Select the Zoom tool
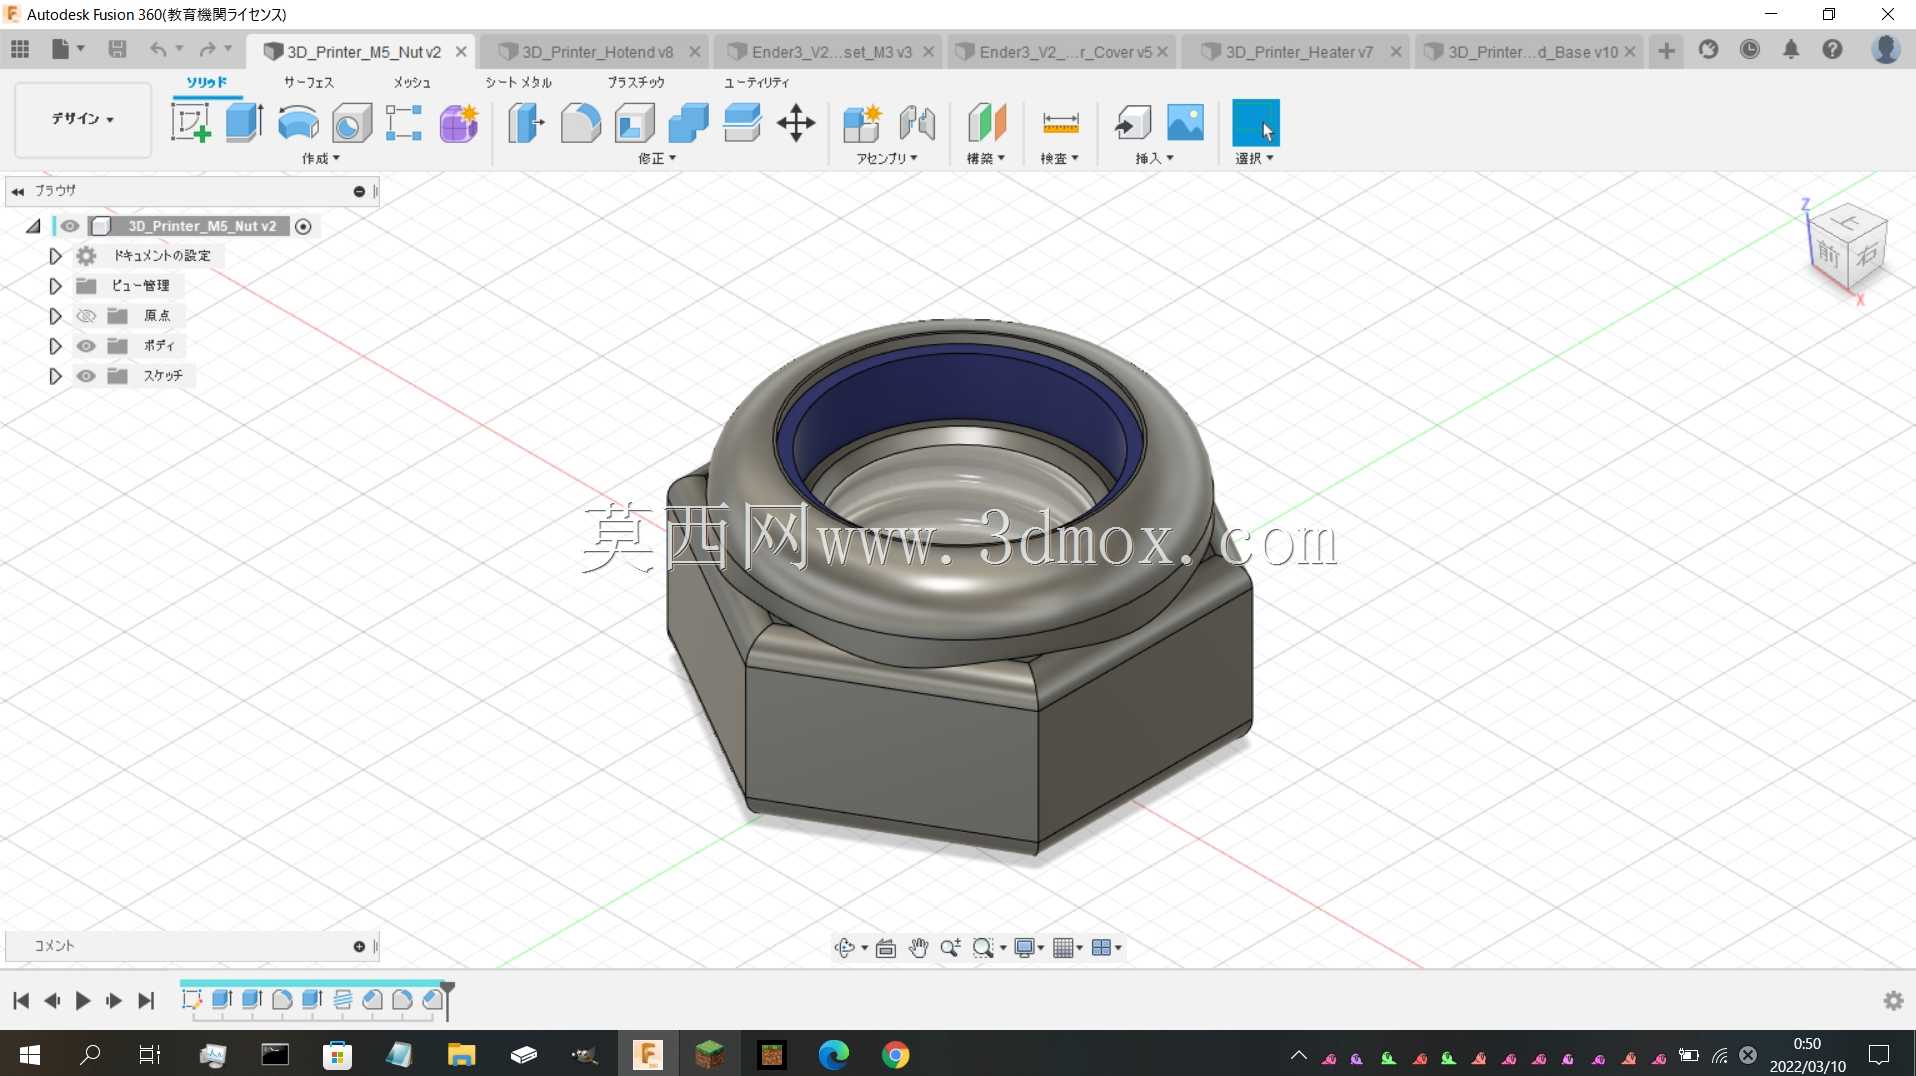Image resolution: width=1916 pixels, height=1076 pixels. tap(950, 947)
